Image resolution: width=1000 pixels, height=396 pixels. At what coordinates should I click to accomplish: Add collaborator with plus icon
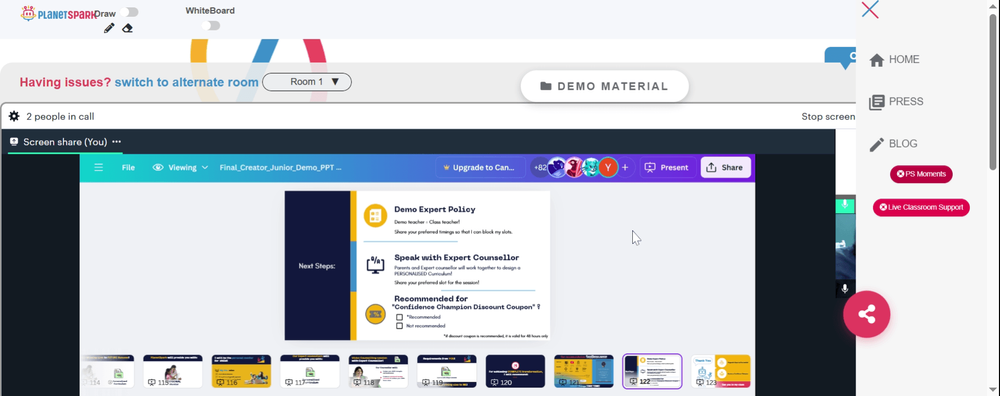[x=625, y=168]
